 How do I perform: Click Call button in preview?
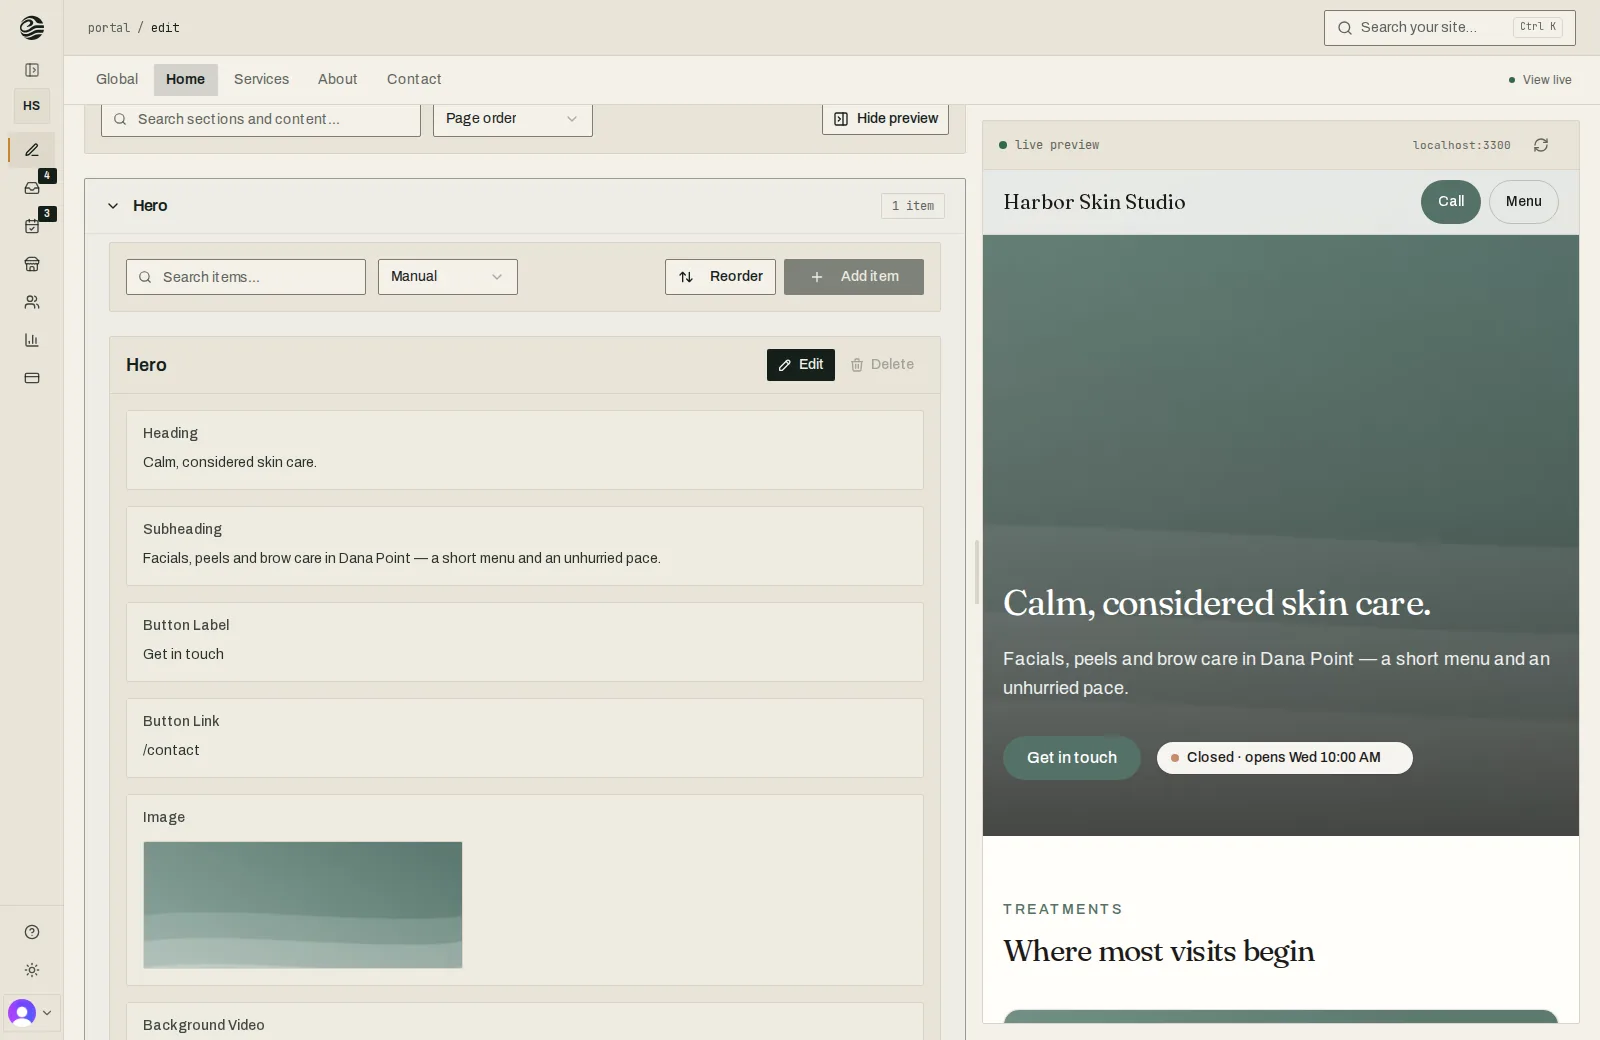click(x=1451, y=202)
